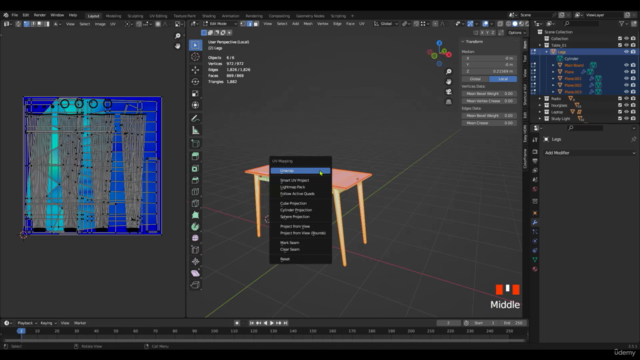640x360 pixels.
Task: Switch perspective/orthographic grid icon in viewport
Action: click(449, 102)
